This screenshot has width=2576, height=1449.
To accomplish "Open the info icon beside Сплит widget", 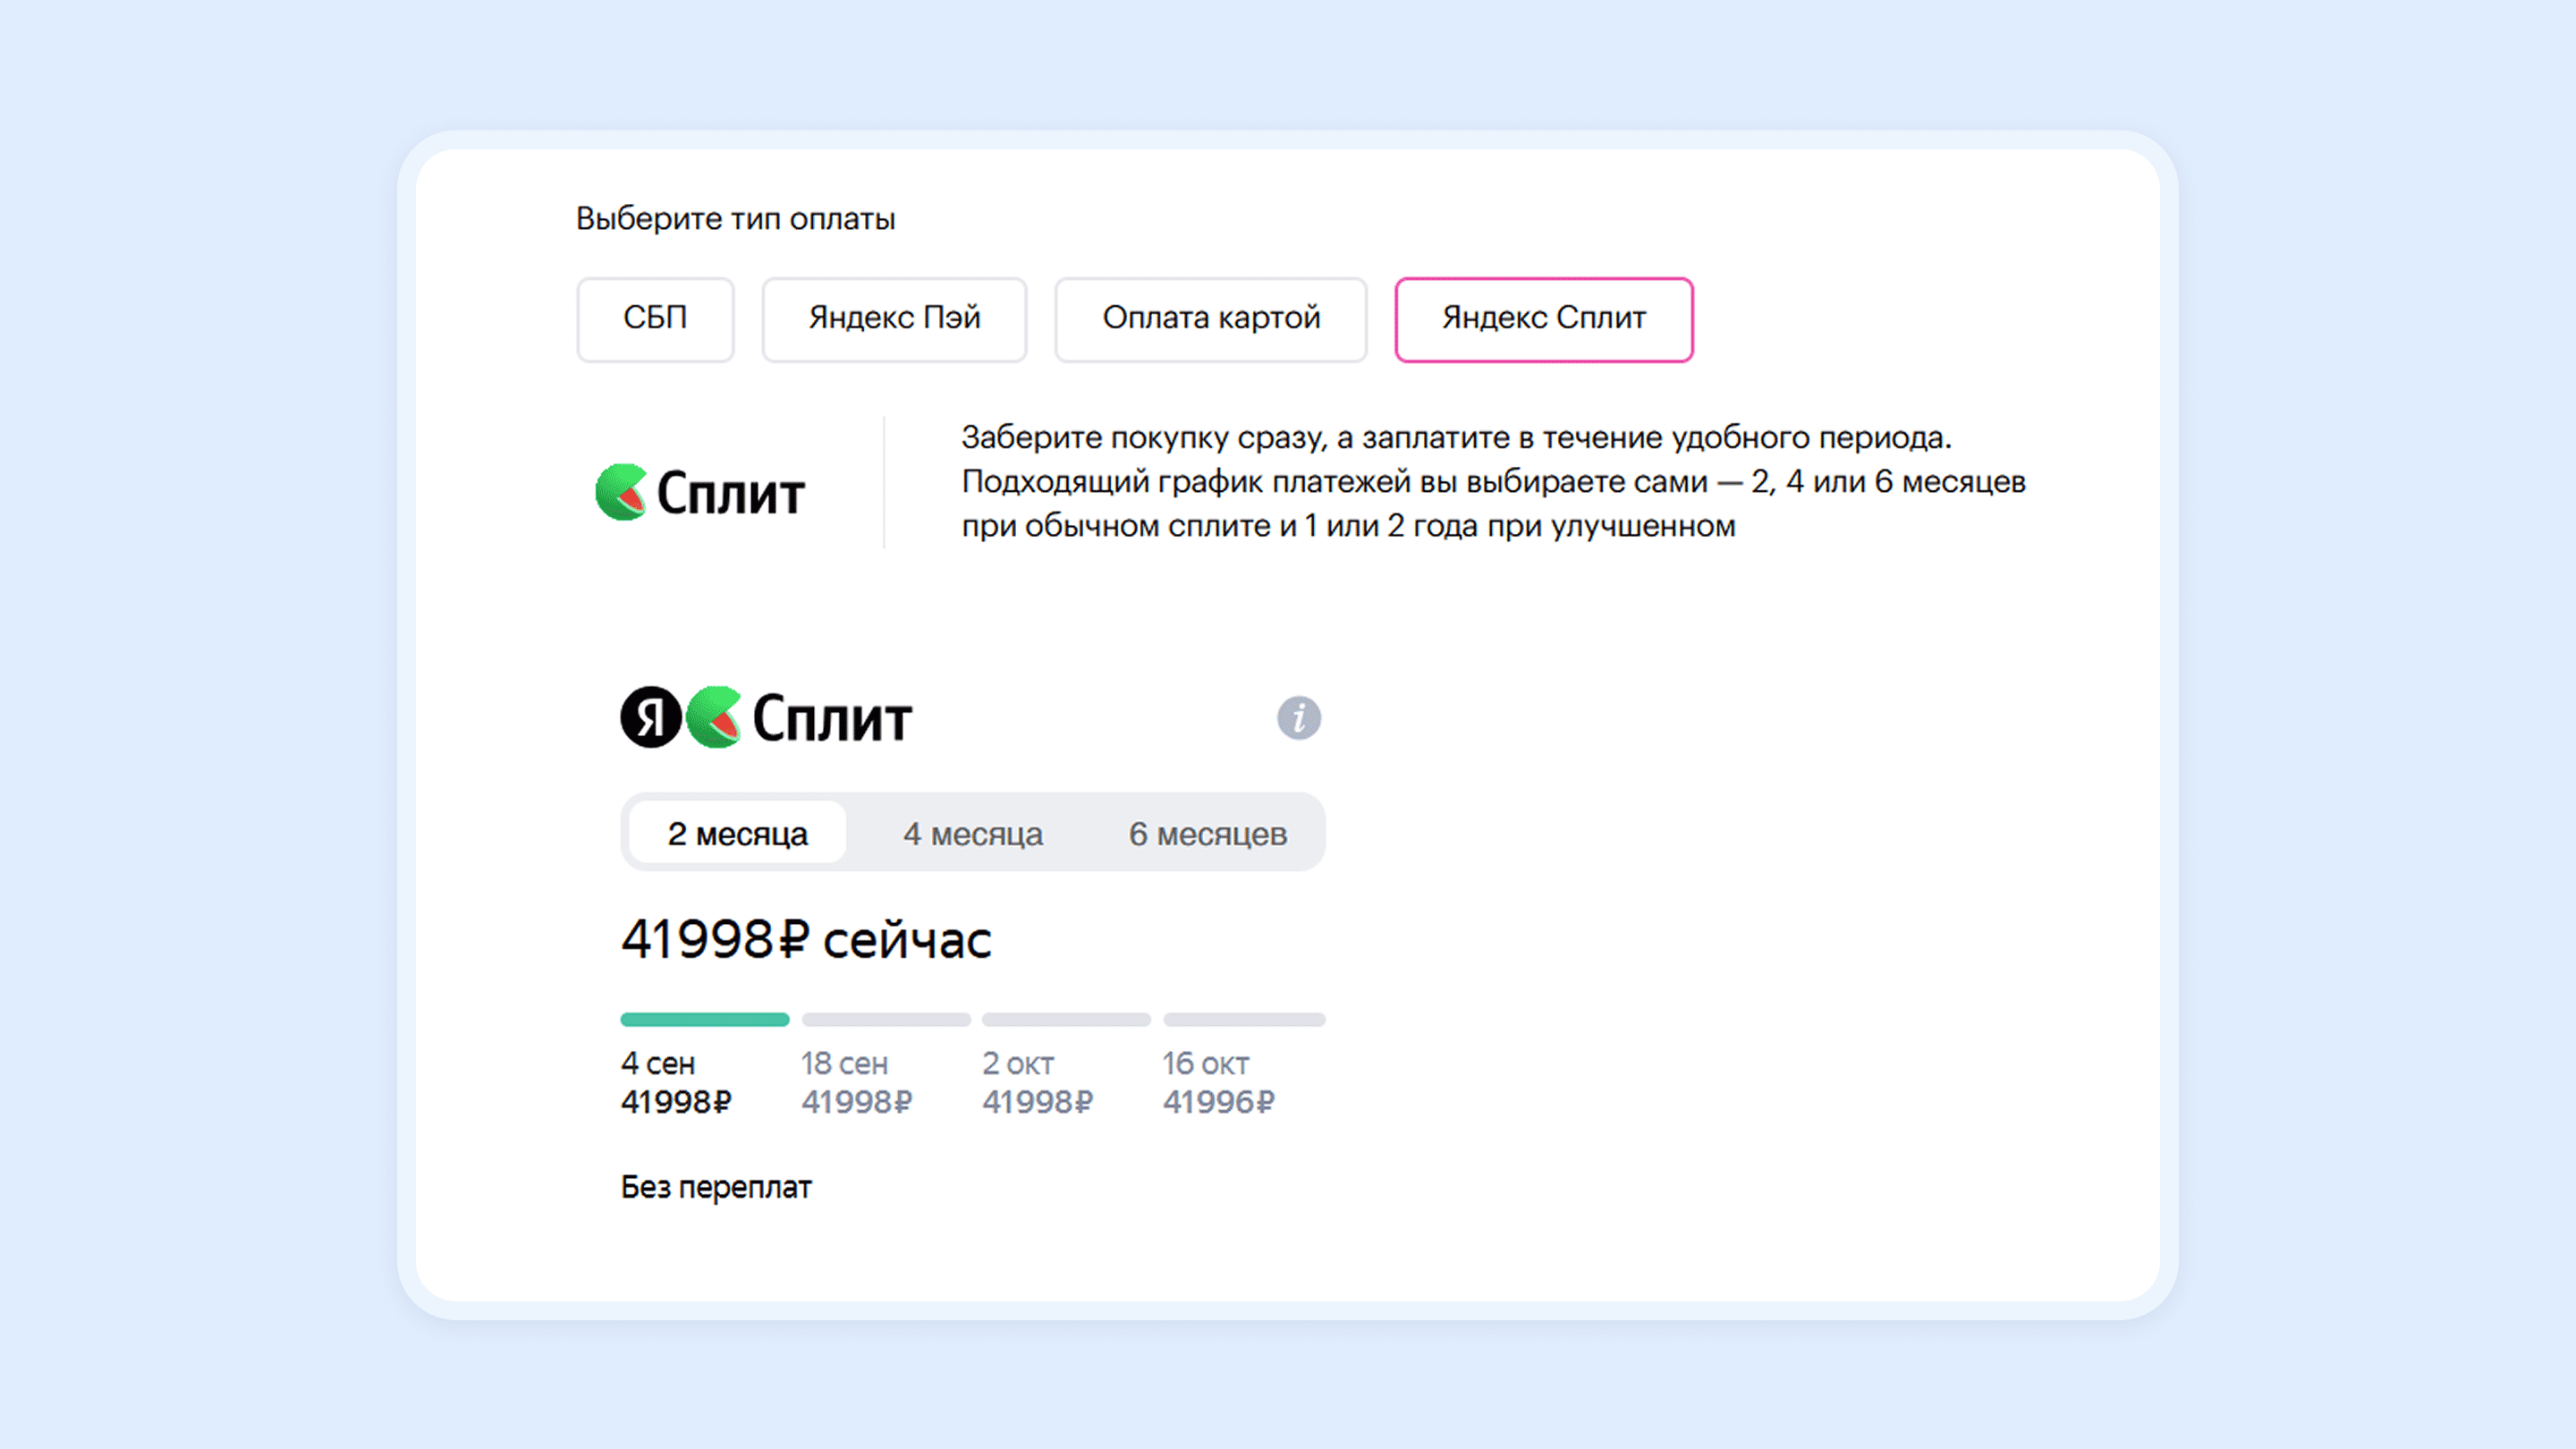I will pyautogui.click(x=1298, y=718).
